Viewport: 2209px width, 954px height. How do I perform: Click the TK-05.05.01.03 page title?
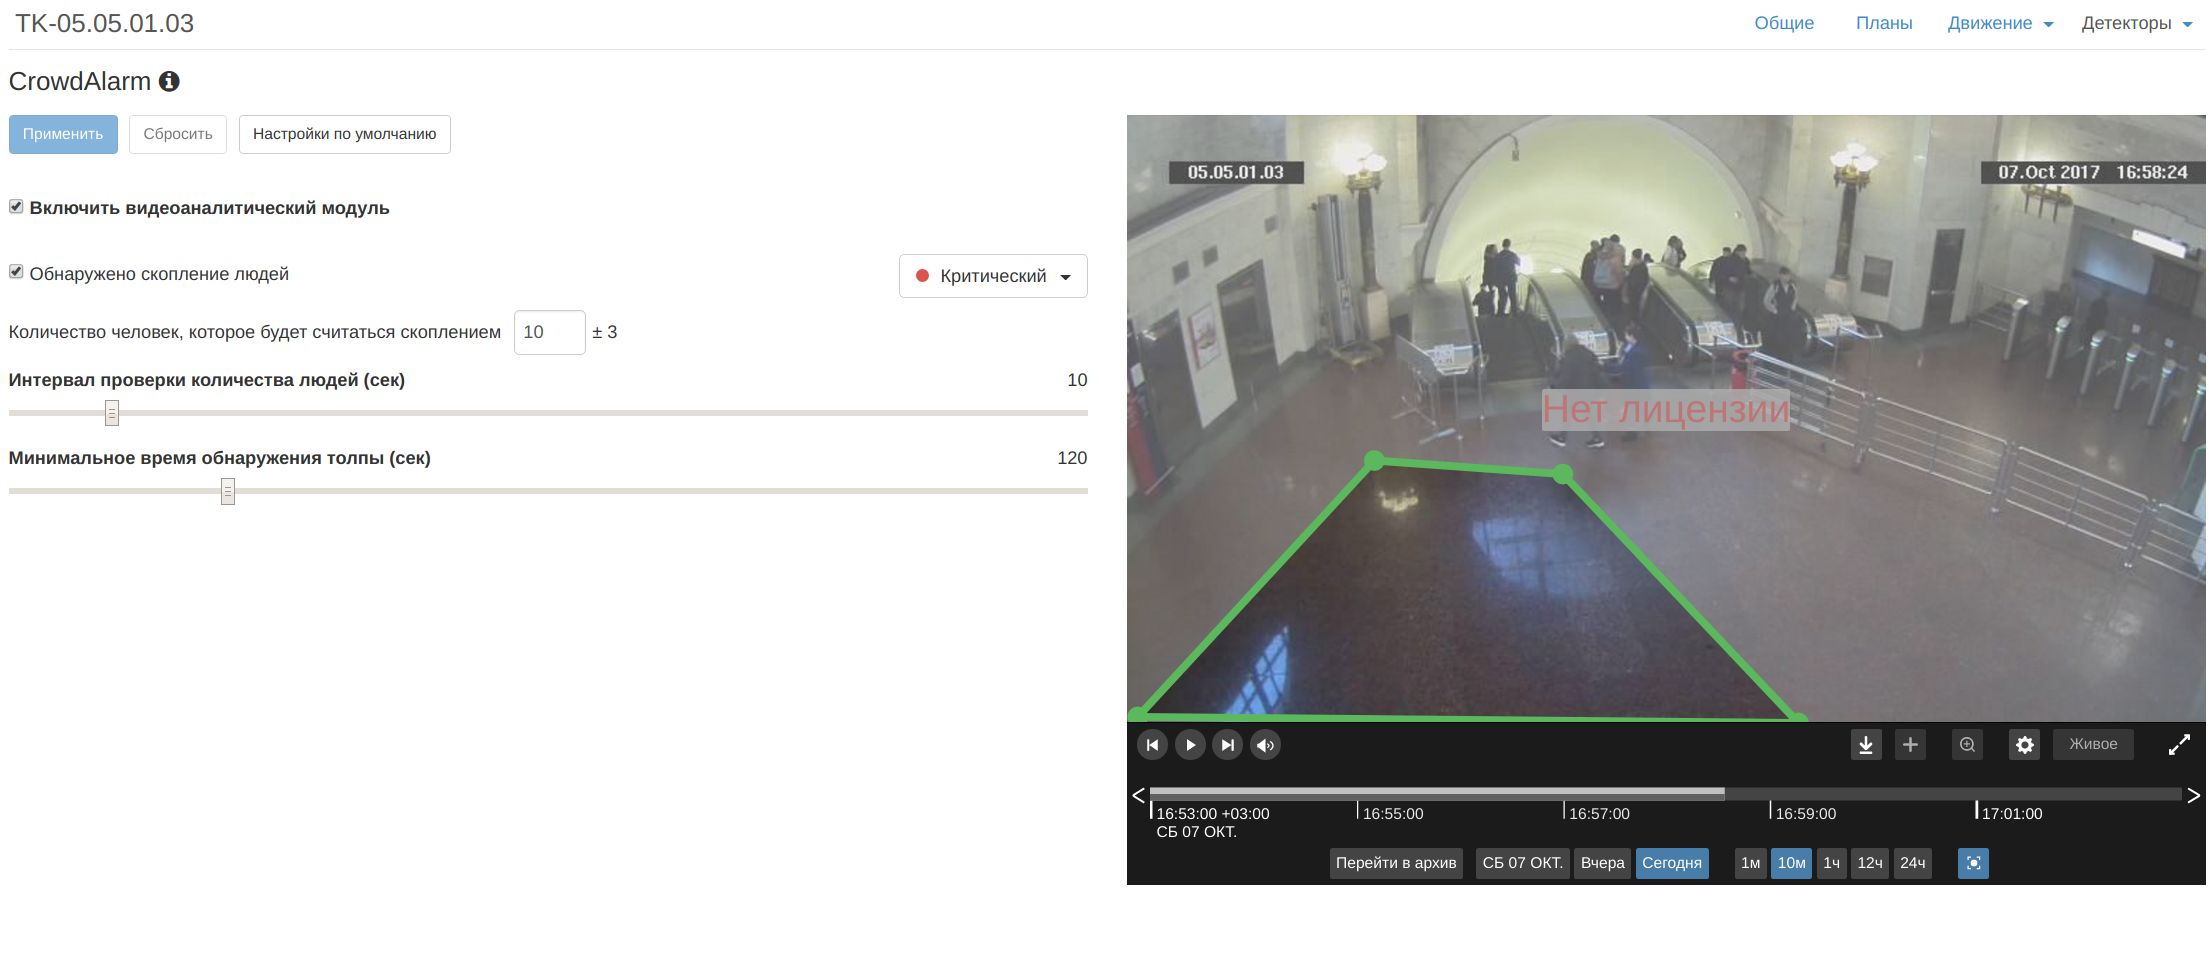pyautogui.click(x=104, y=23)
